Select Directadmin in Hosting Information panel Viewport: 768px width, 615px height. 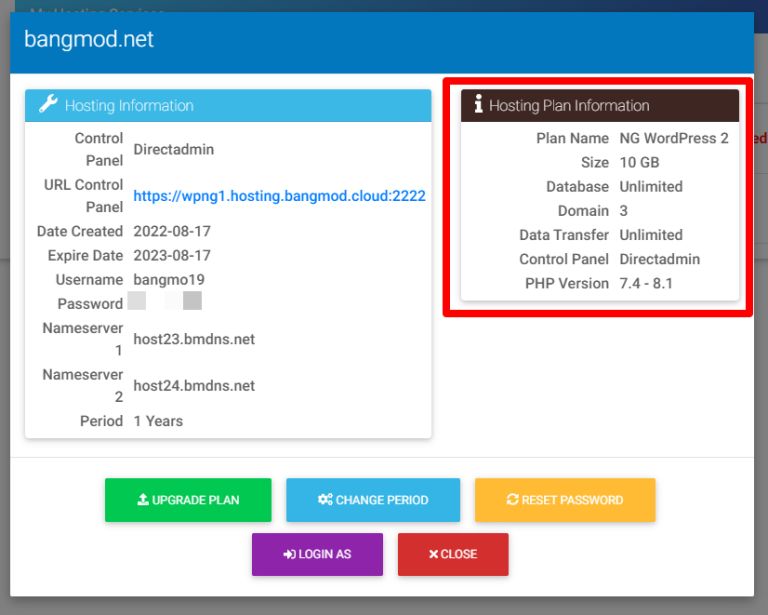pos(173,149)
